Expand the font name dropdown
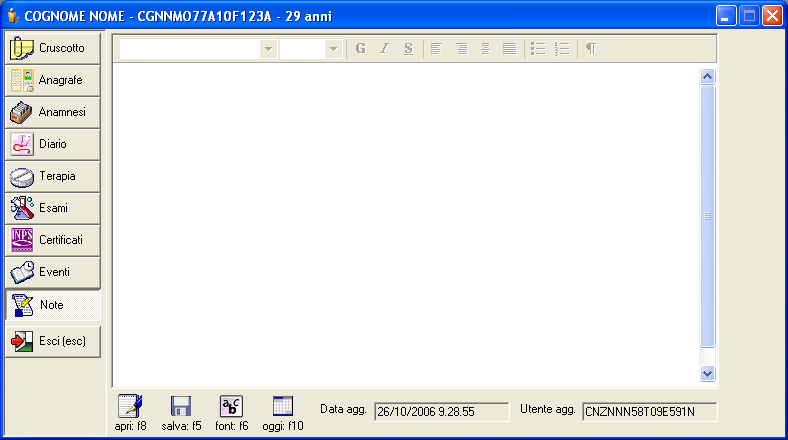Screen dimensions: 788x440 (x=268, y=48)
